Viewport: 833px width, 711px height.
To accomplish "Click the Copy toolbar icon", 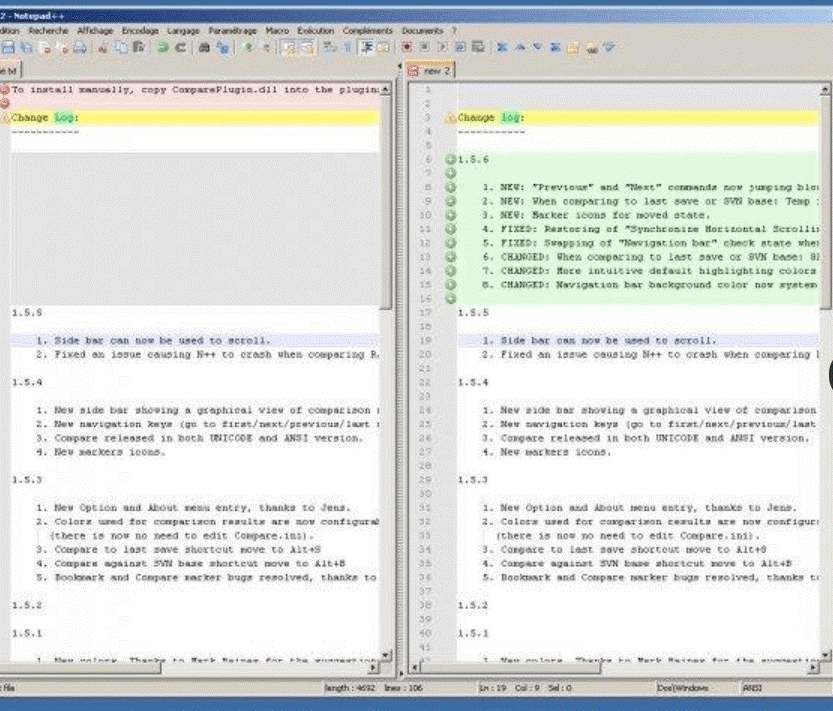I will coord(122,48).
